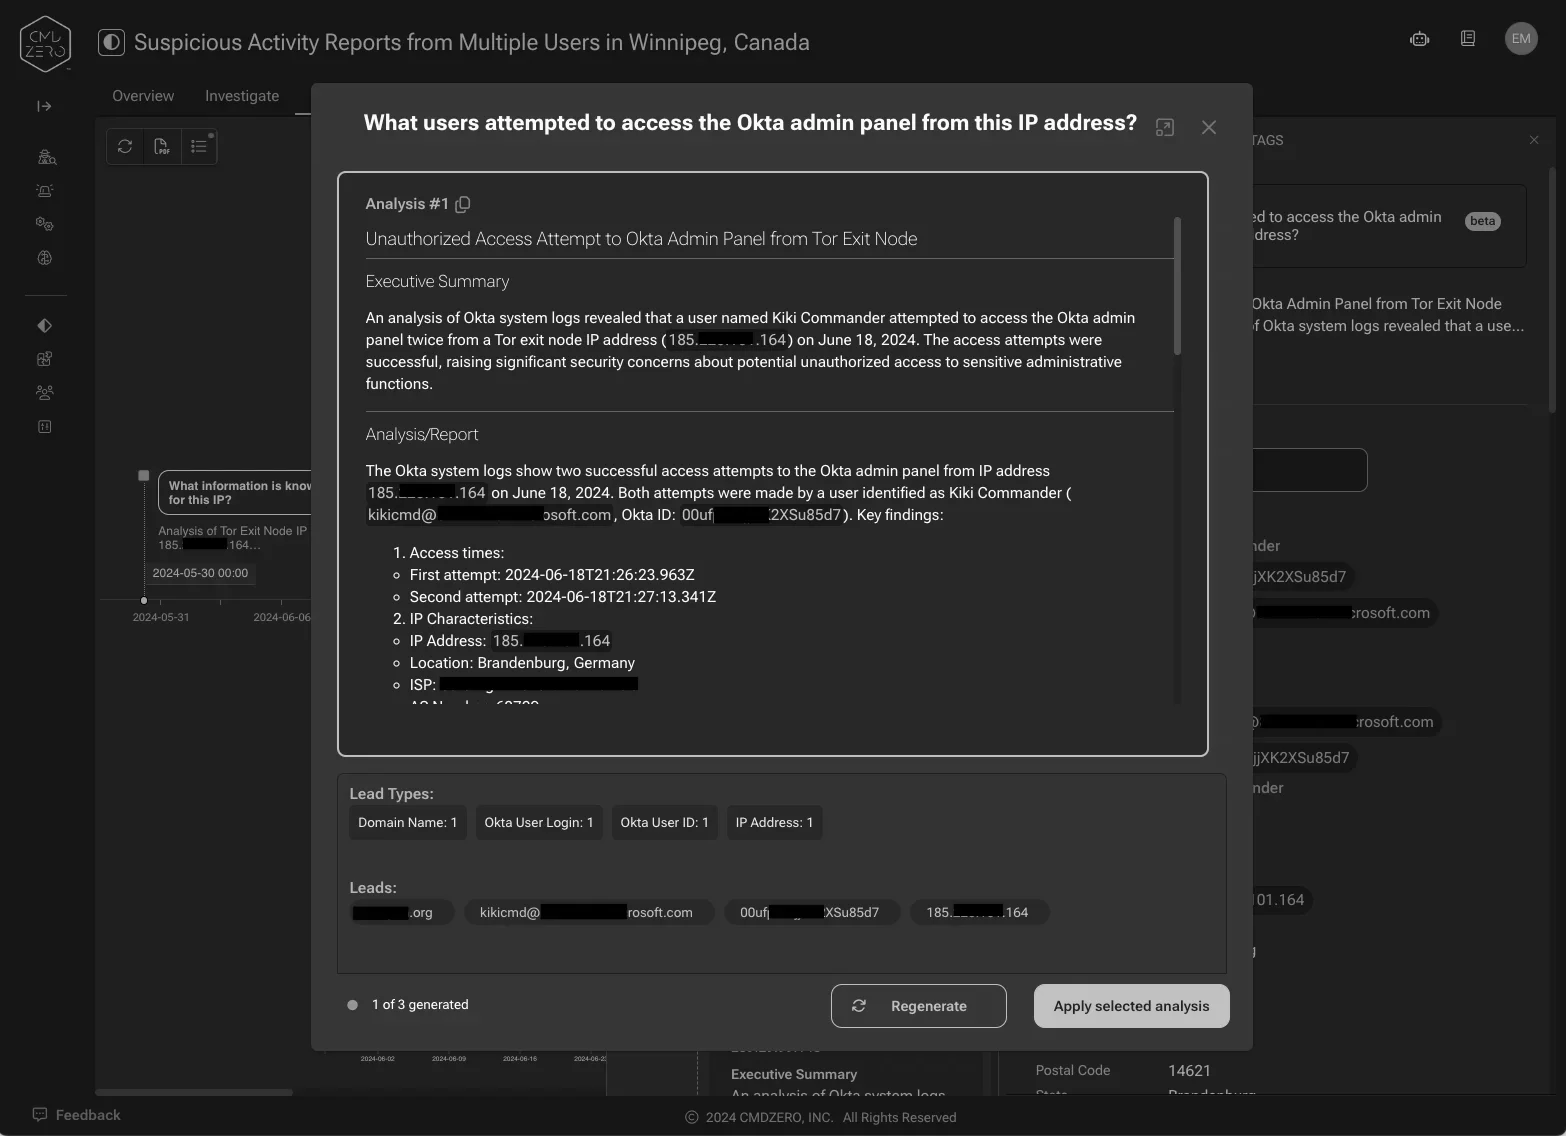Screen dimensions: 1566x1136
Task: Click Apply selected analysis button
Action: click(1131, 1006)
